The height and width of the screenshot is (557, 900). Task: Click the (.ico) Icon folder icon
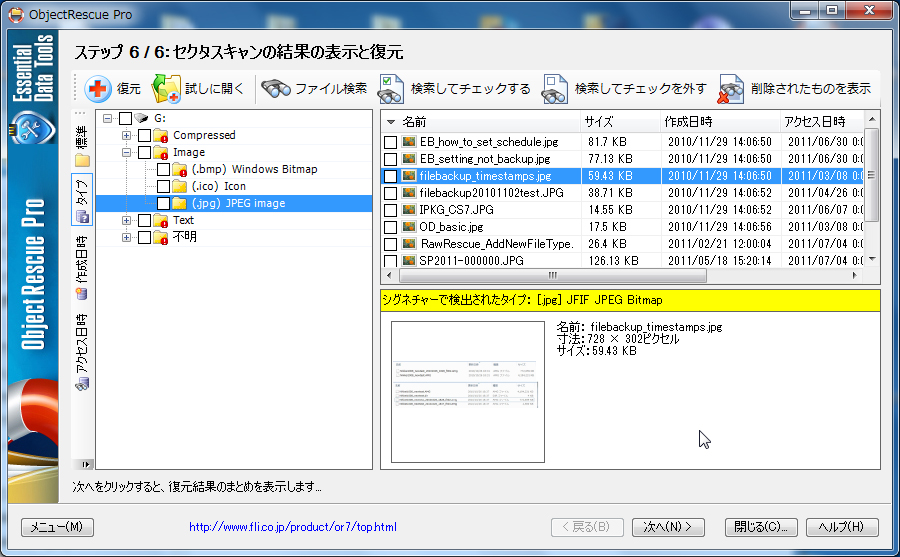[x=179, y=187]
